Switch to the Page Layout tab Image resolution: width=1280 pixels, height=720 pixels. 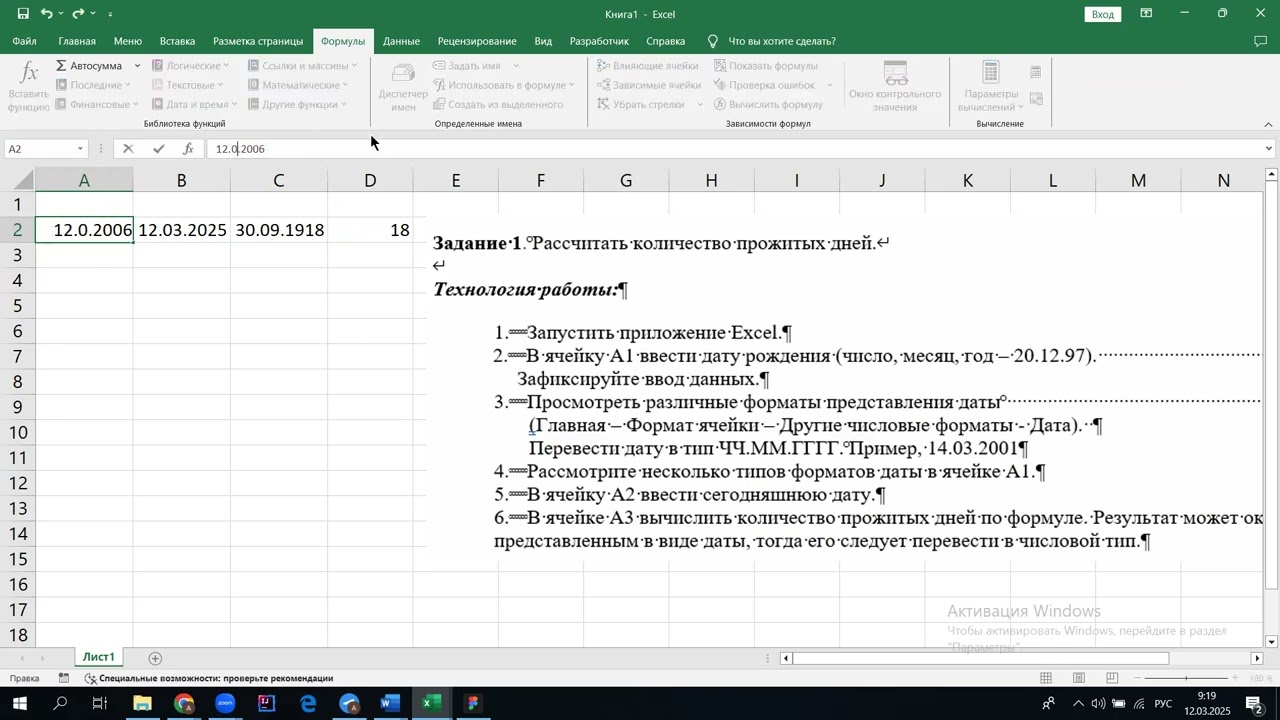coord(258,41)
